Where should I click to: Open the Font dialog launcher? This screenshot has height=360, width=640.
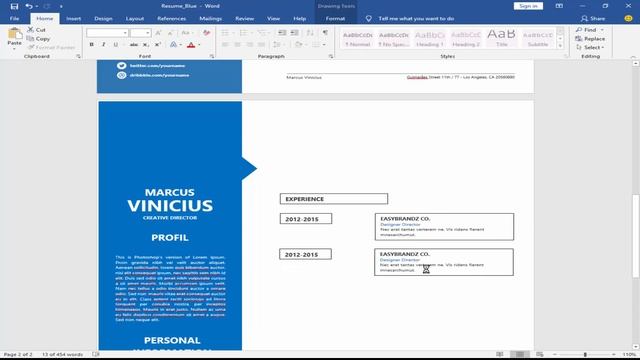tap(211, 56)
